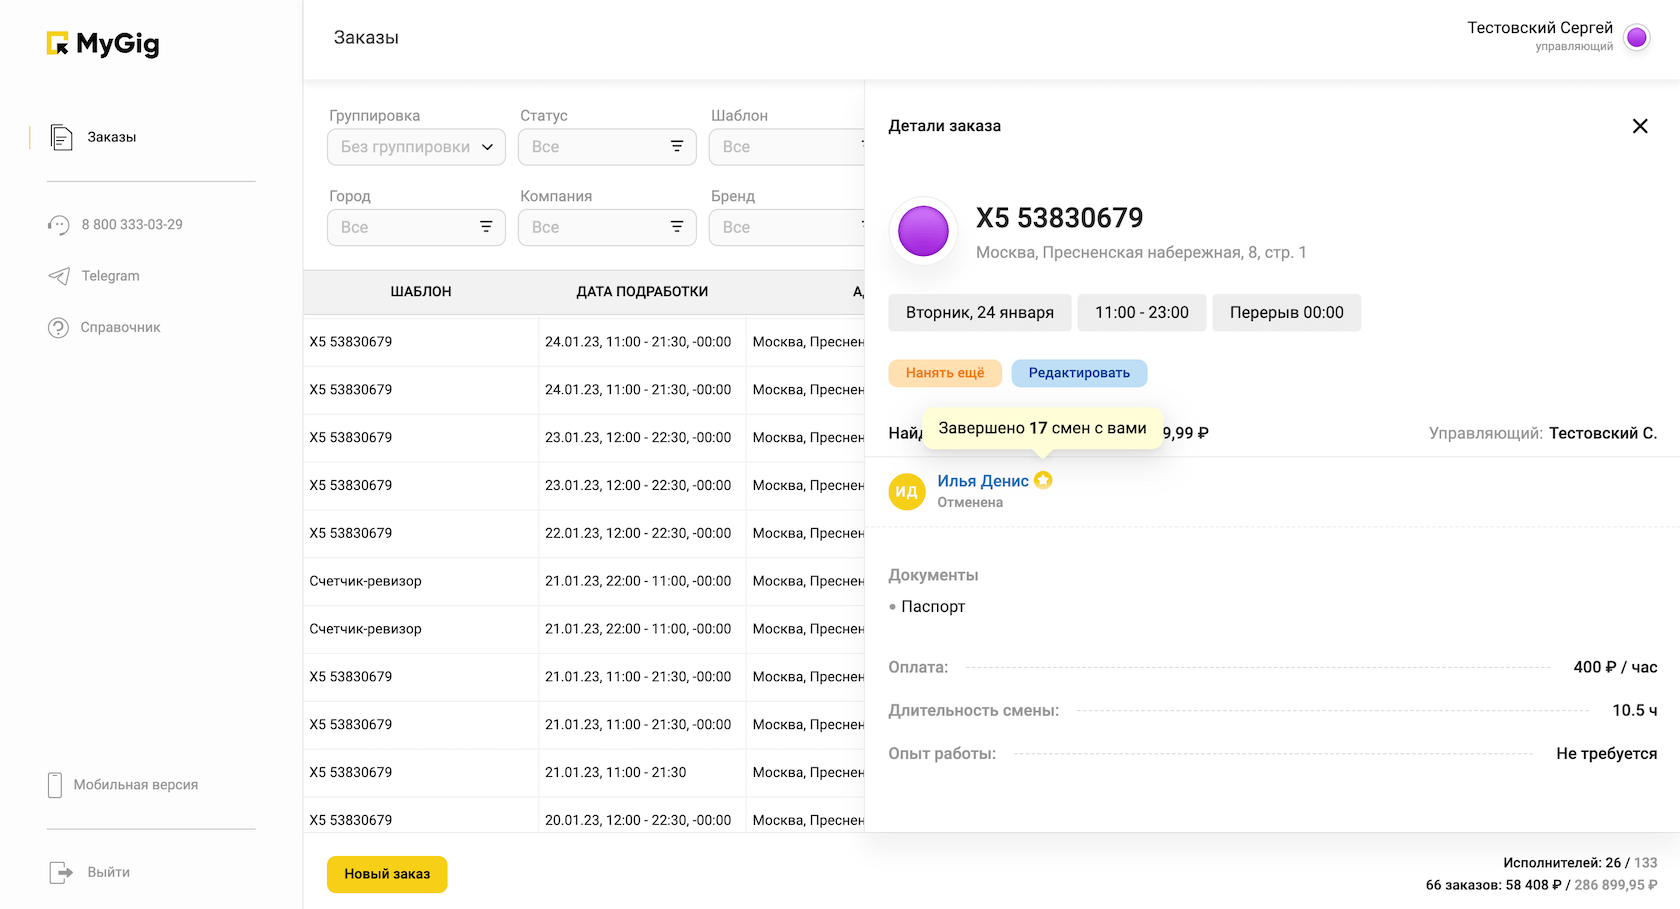
Task: Switch to Мобильная версия
Action: pyautogui.click(x=136, y=785)
